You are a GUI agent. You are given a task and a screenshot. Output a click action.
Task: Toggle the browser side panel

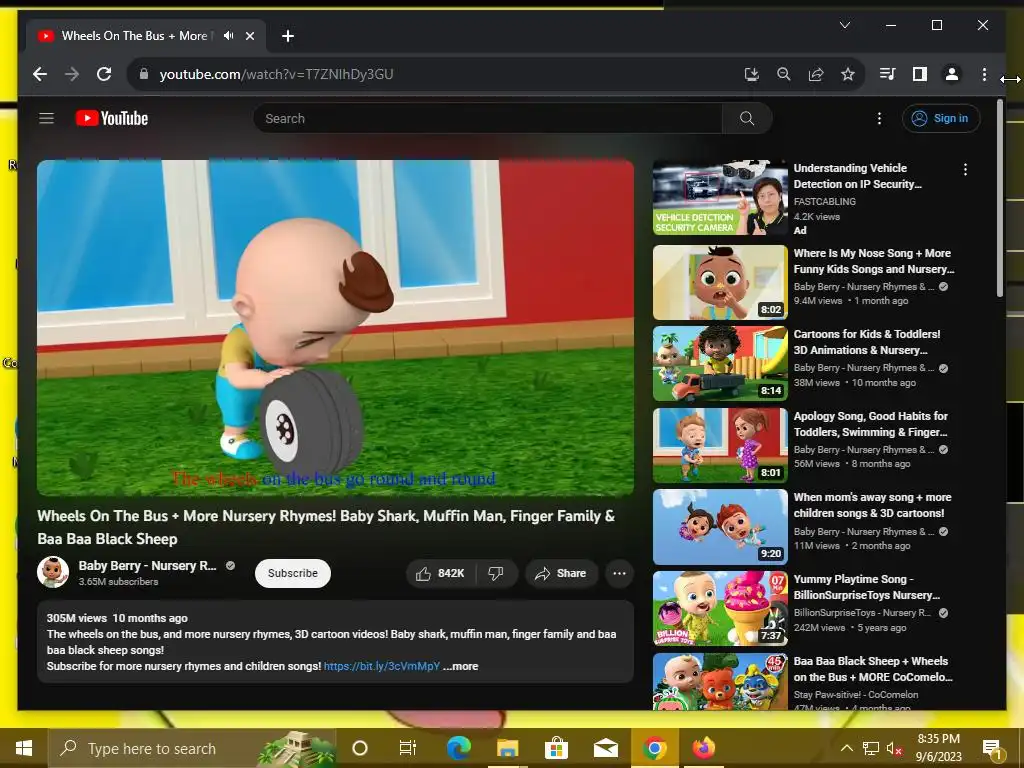click(920, 74)
